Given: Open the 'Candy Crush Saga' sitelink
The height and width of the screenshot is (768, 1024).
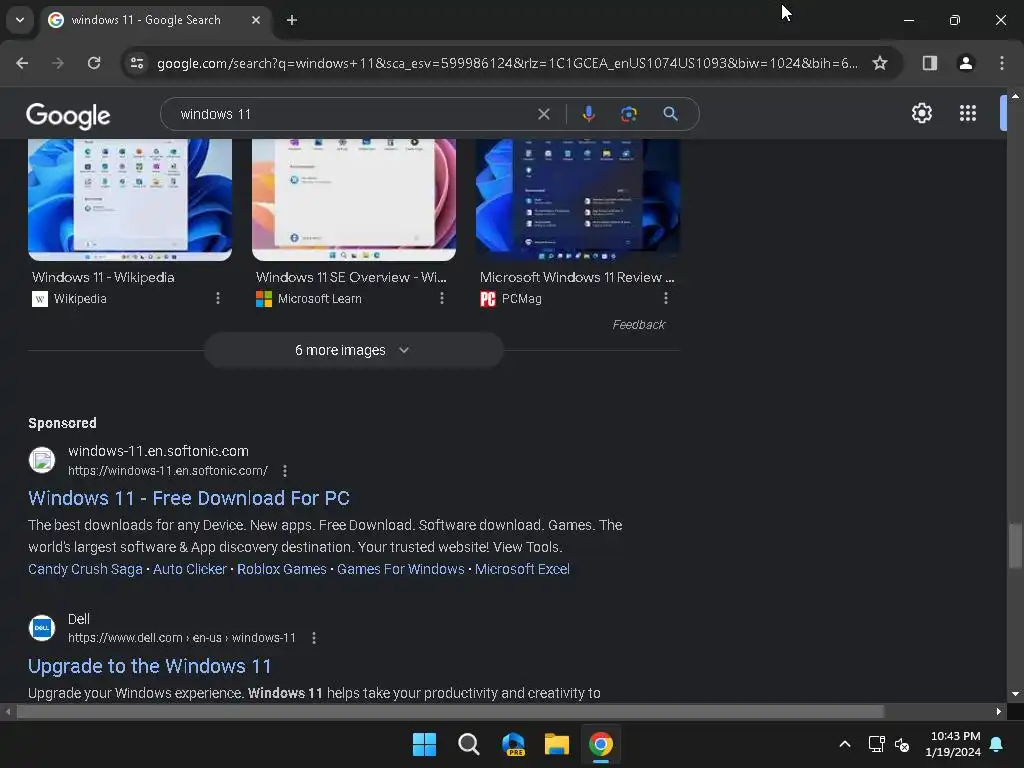Looking at the screenshot, I should 85,569.
